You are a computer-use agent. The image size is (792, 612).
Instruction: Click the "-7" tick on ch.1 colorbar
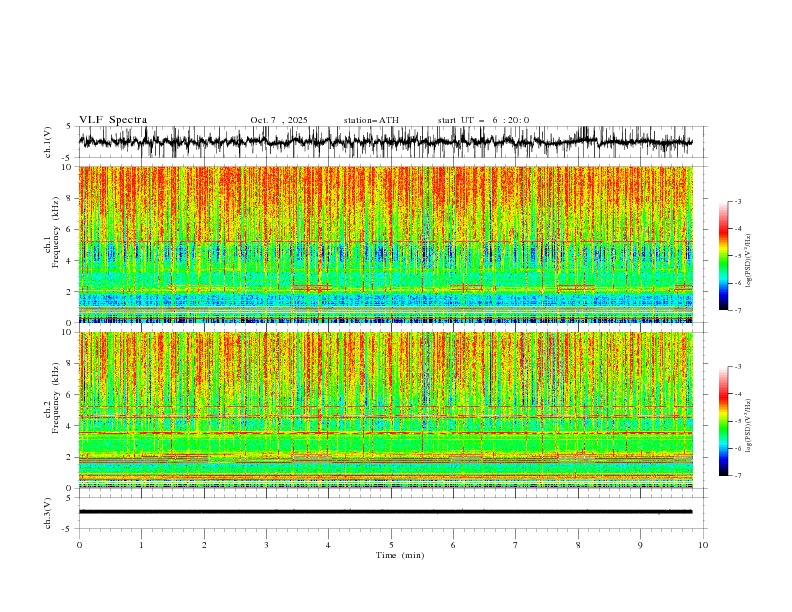(x=738, y=311)
